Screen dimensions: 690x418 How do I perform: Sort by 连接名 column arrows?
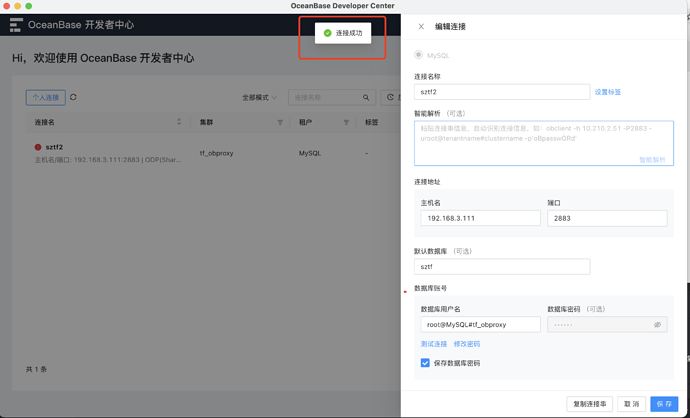[x=179, y=122]
